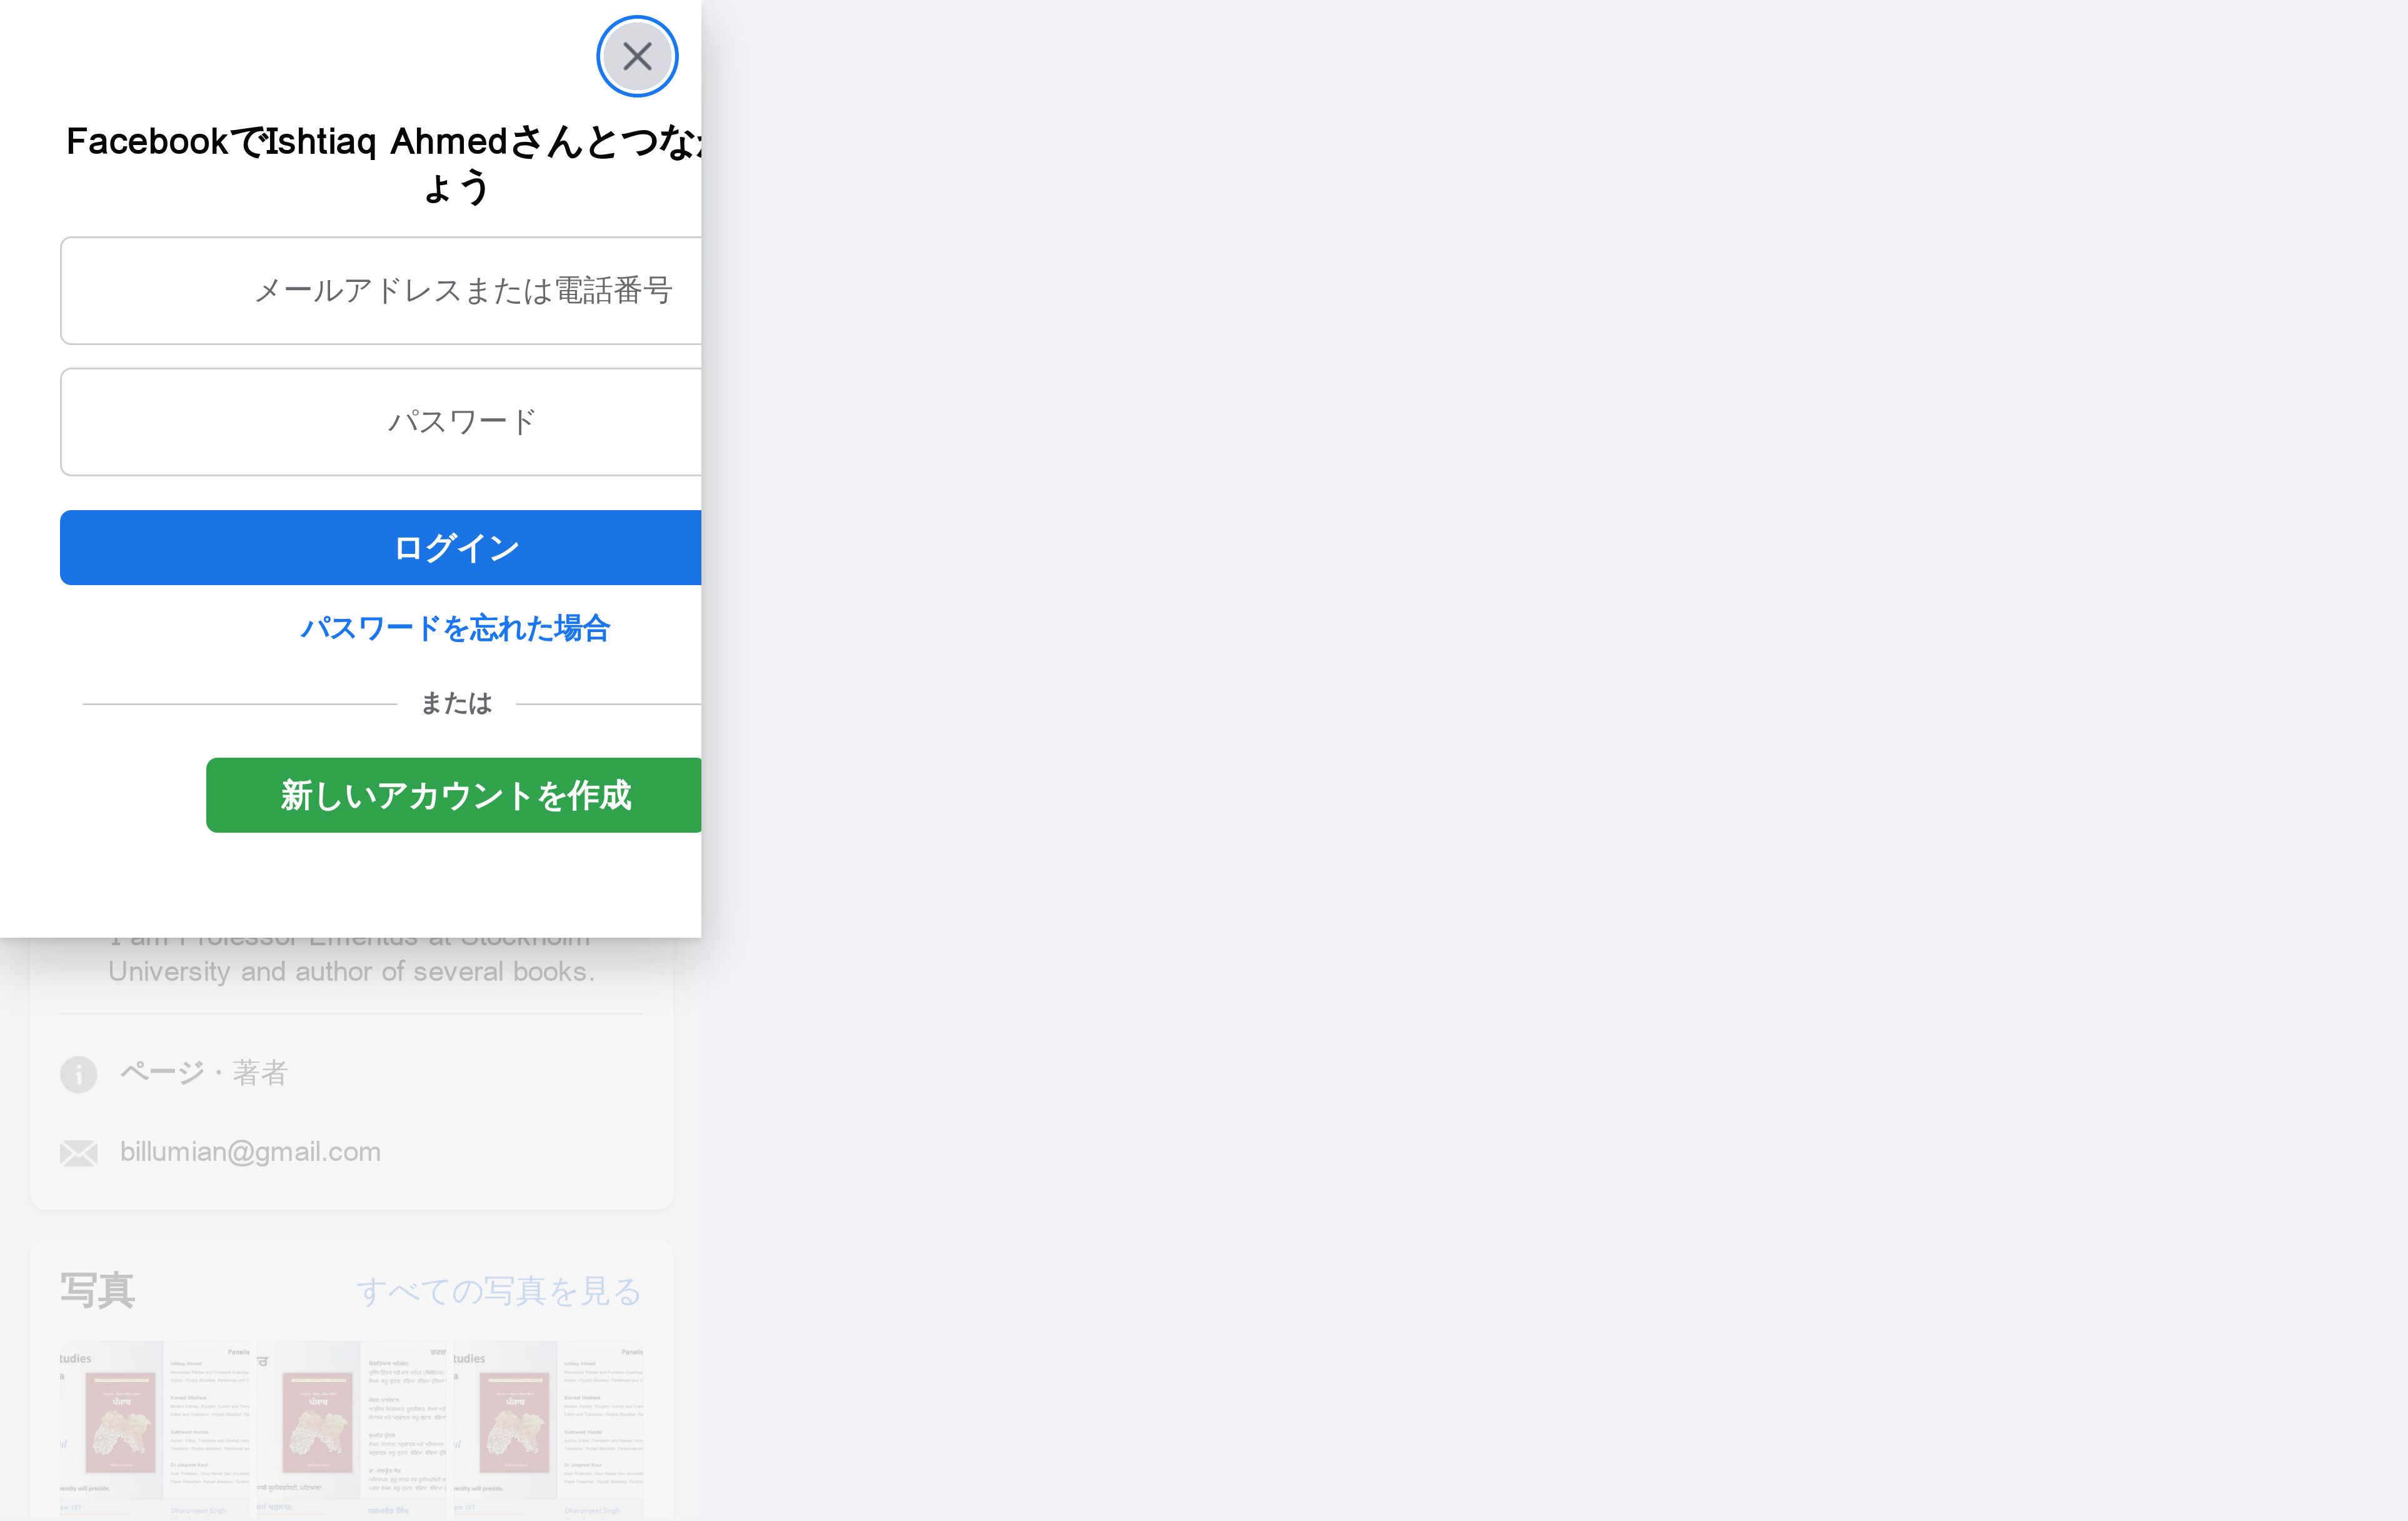The height and width of the screenshot is (1521, 2408).
Task: Open the first photo thumbnail
Action: pos(154,1430)
